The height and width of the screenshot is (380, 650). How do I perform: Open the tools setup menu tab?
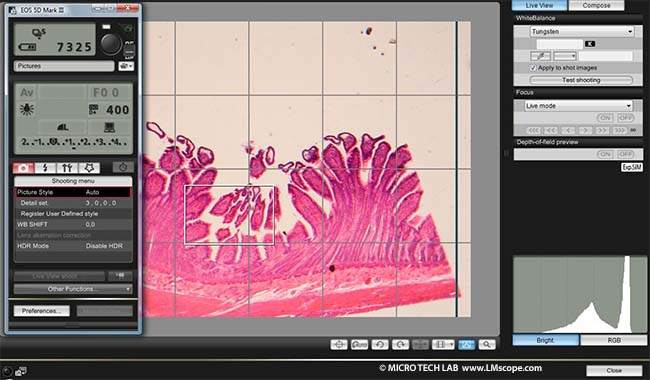point(67,167)
